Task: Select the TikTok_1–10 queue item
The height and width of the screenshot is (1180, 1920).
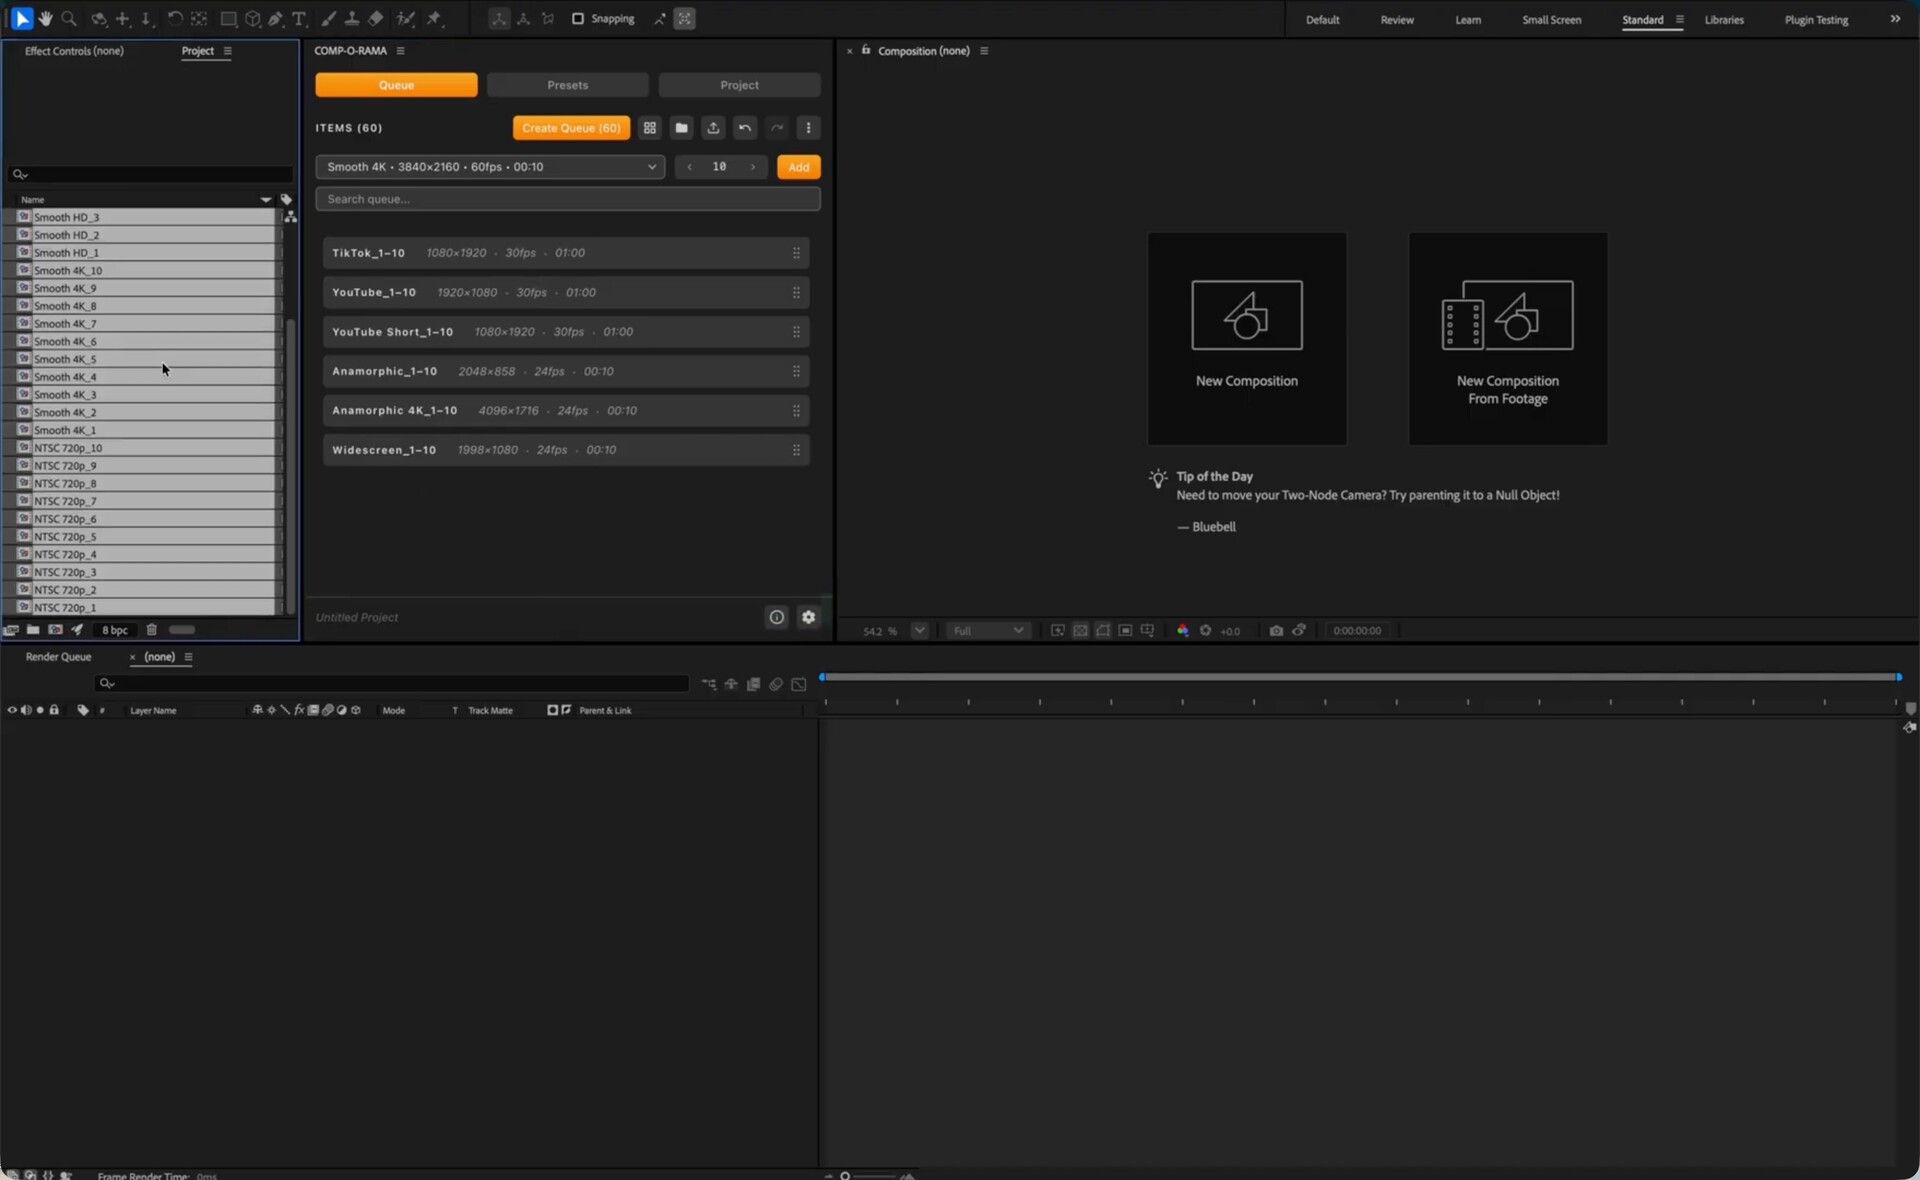Action: [x=566, y=253]
